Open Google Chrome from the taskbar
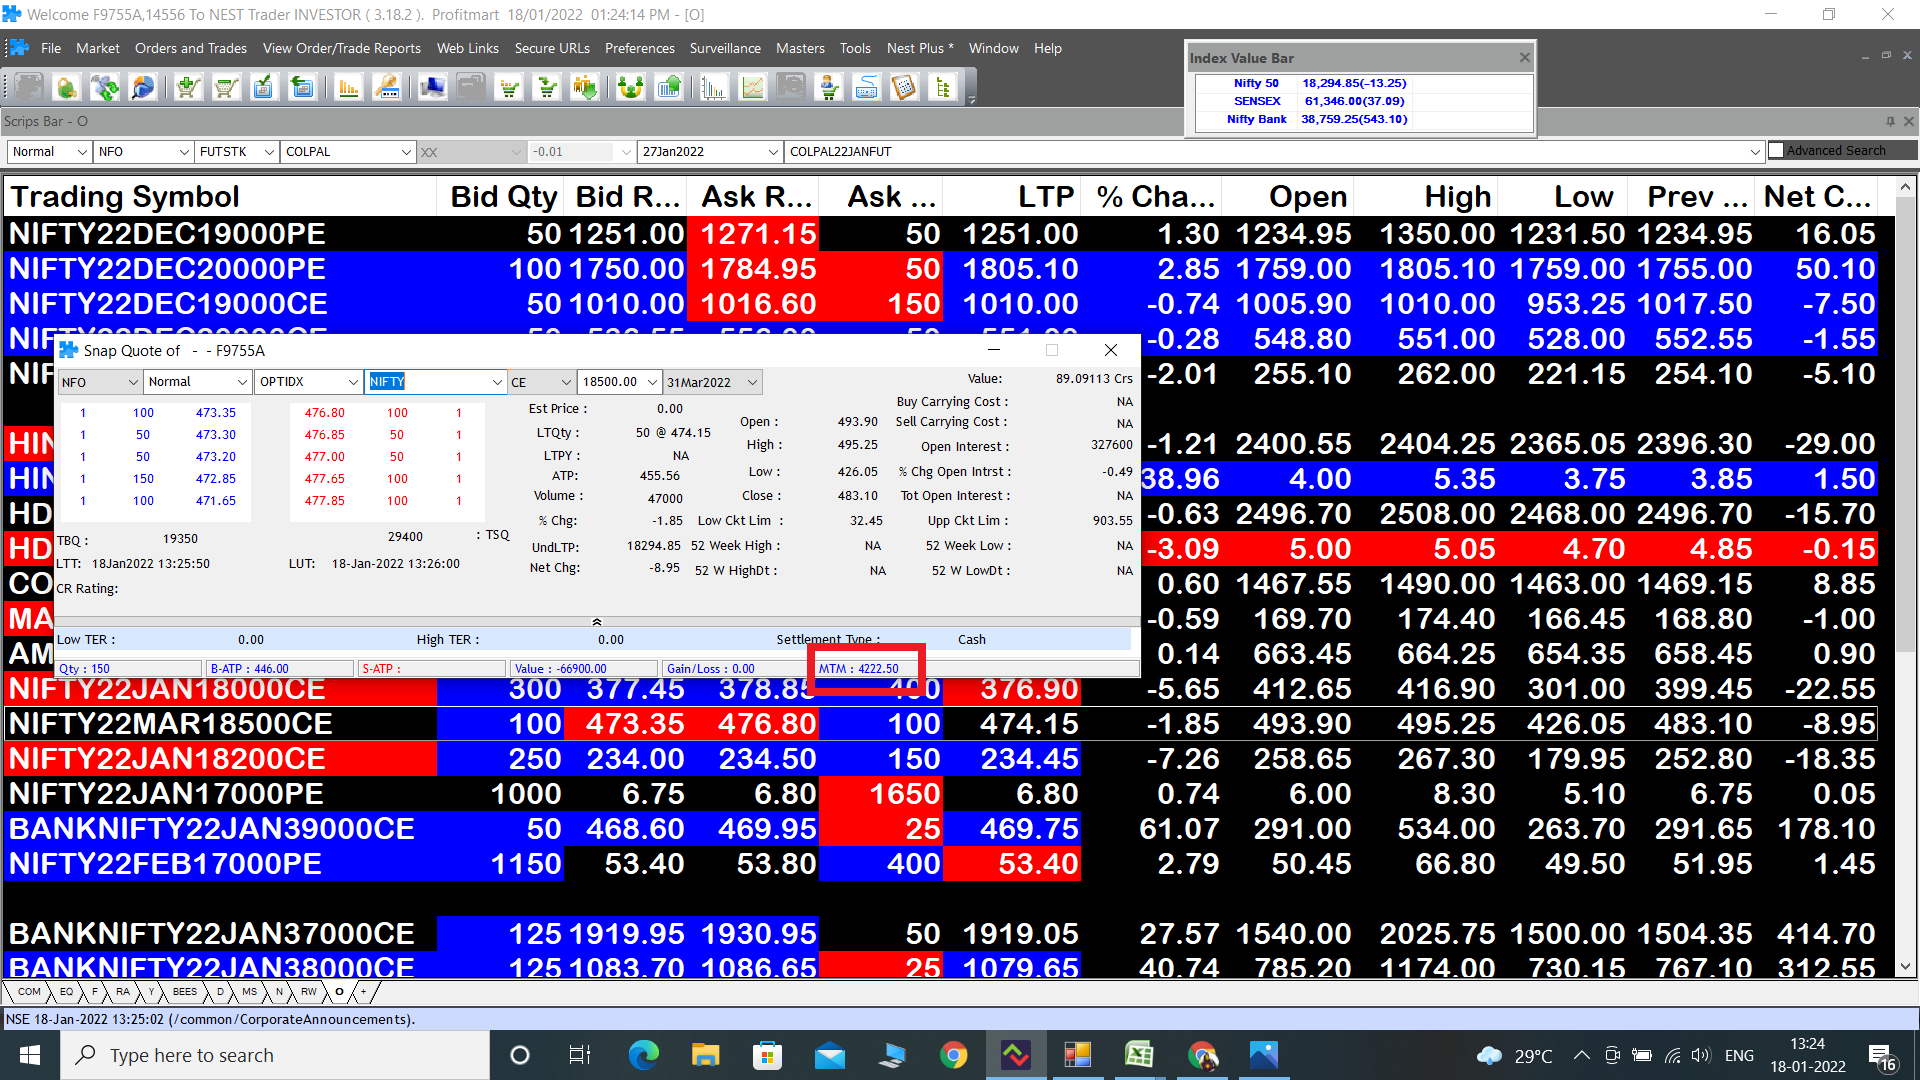The width and height of the screenshot is (1920, 1080). pyautogui.click(x=953, y=1055)
